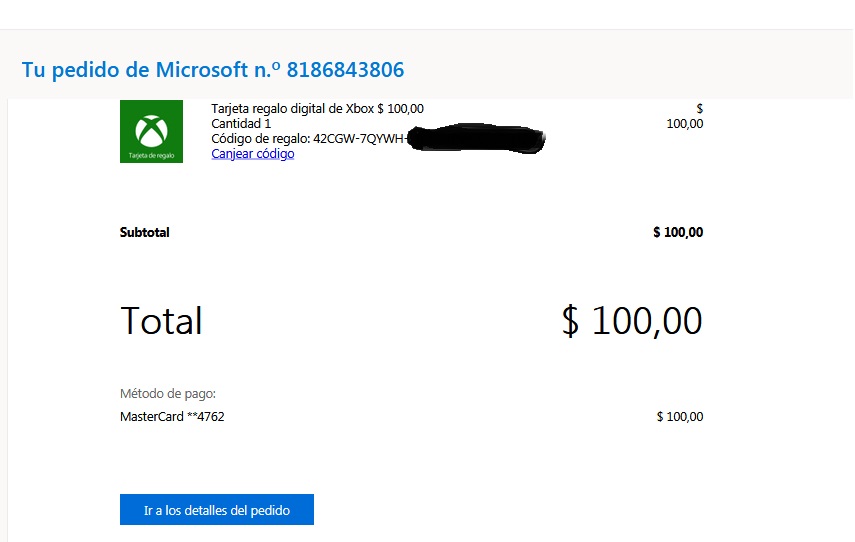Select the MasterCard **4762 payment line
This screenshot has height=542, width=855.
[x=172, y=417]
